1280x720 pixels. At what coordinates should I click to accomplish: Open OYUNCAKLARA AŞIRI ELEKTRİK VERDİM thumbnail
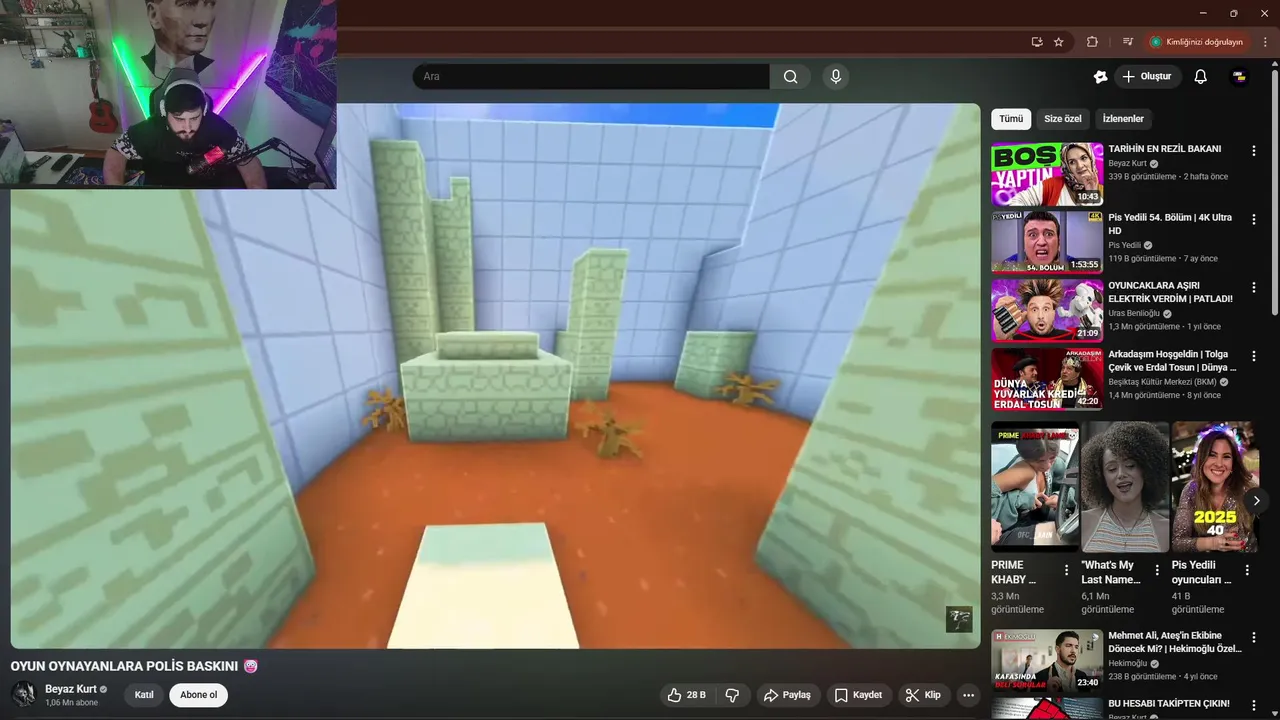(x=1047, y=310)
